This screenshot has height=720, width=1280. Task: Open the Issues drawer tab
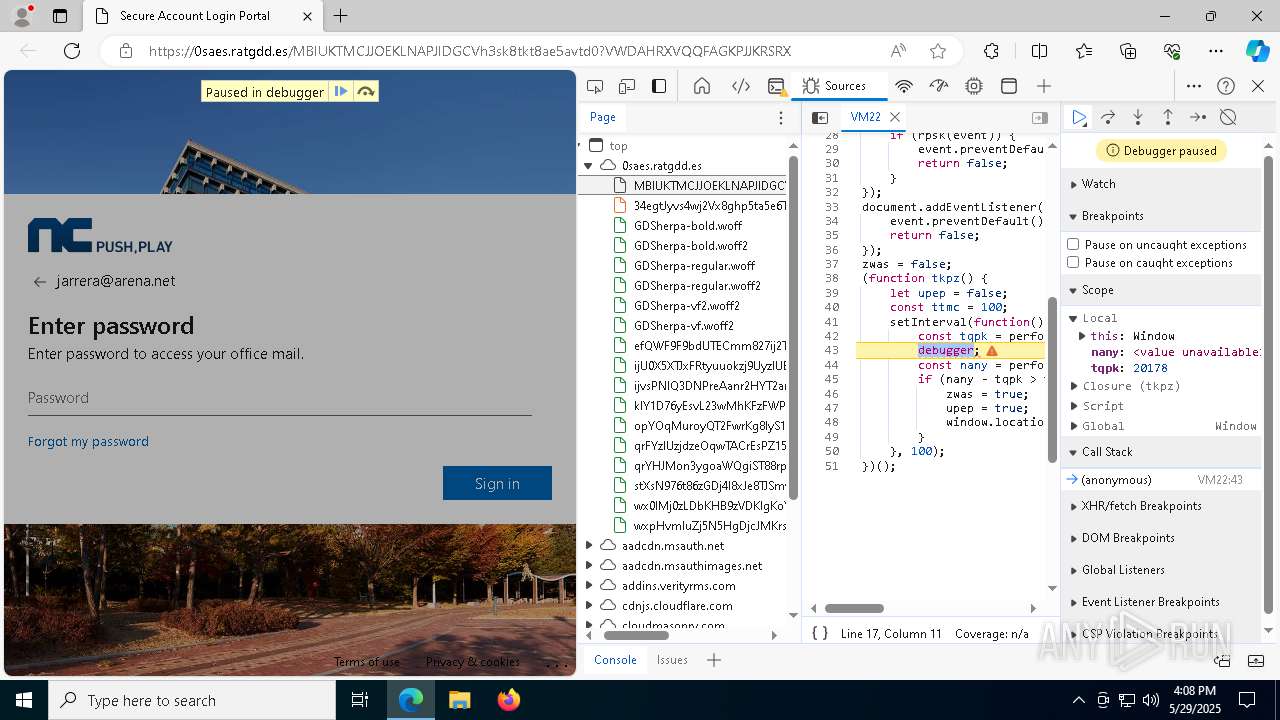[672, 660]
